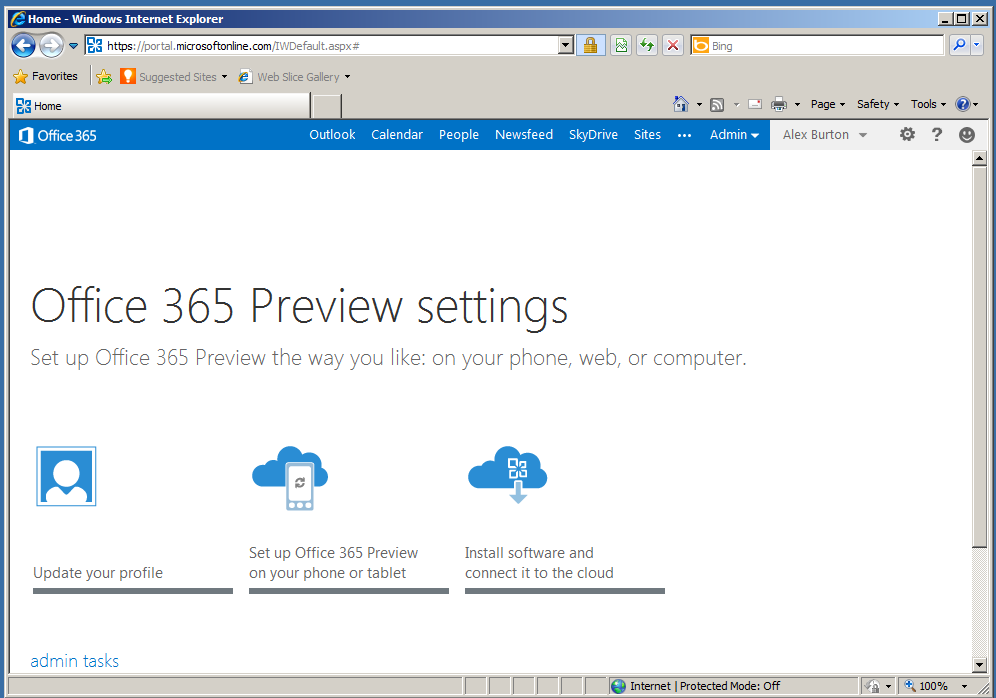
Task: Click the smiley feedback icon
Action: pyautogui.click(x=967, y=135)
